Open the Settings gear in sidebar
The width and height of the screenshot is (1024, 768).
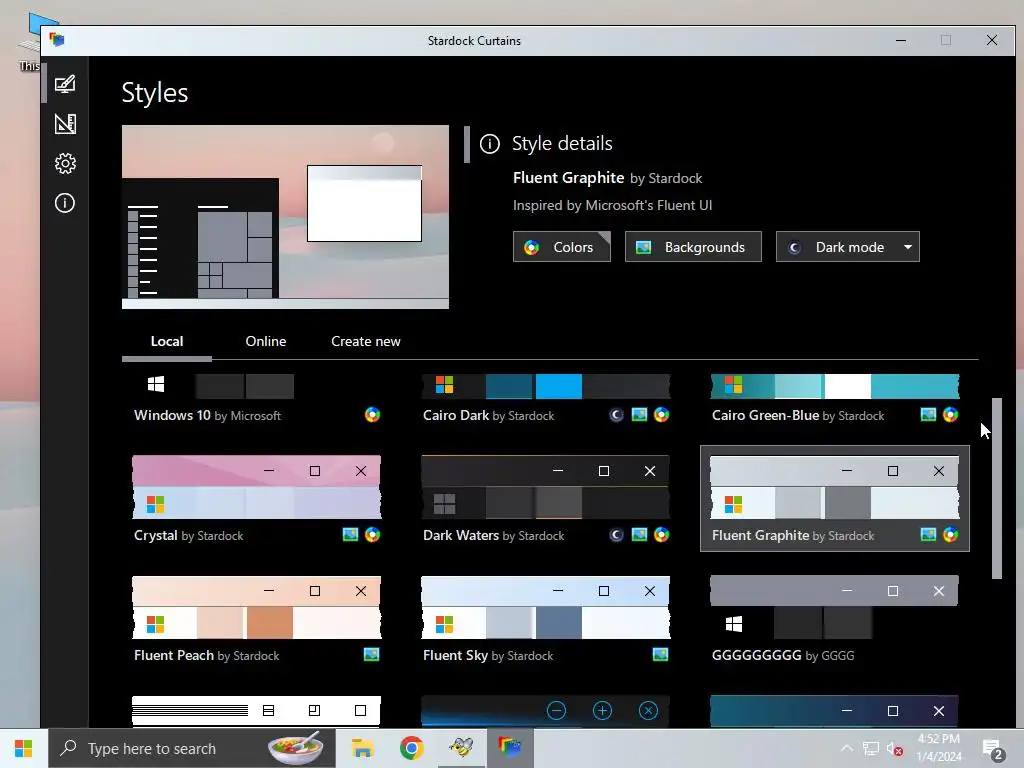(x=65, y=163)
